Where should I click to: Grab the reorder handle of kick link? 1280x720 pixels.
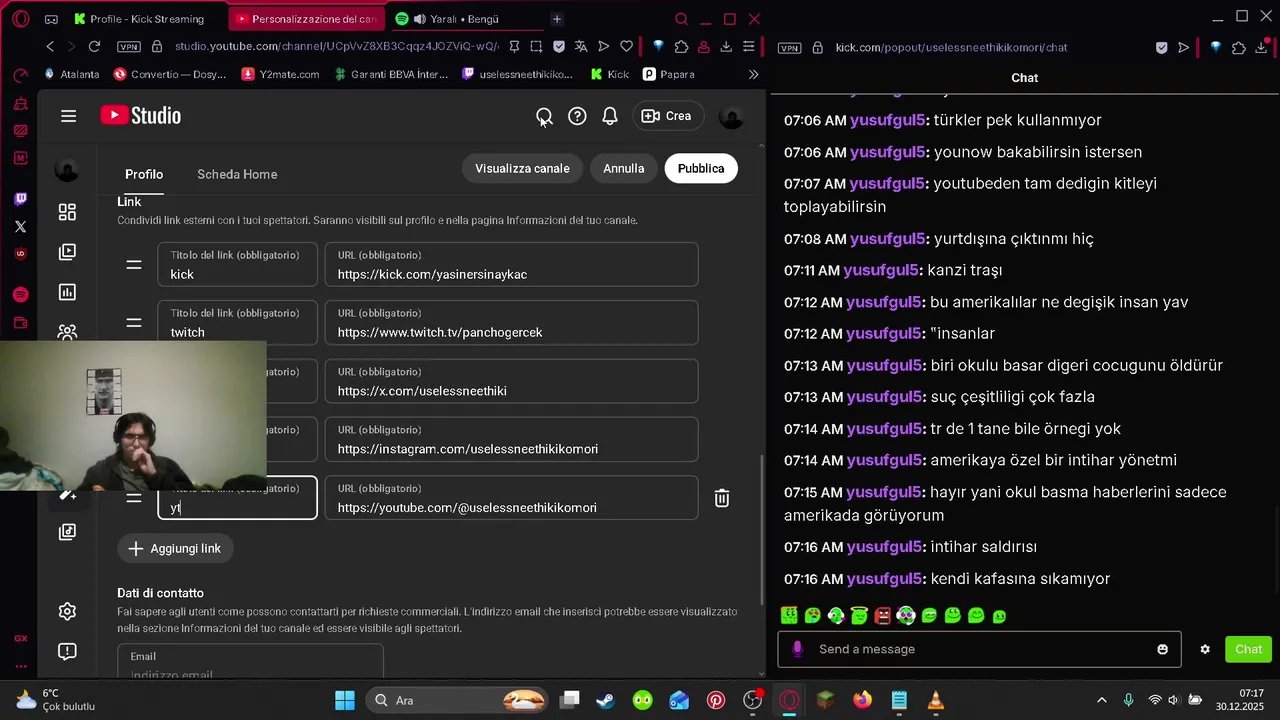pyautogui.click(x=133, y=265)
